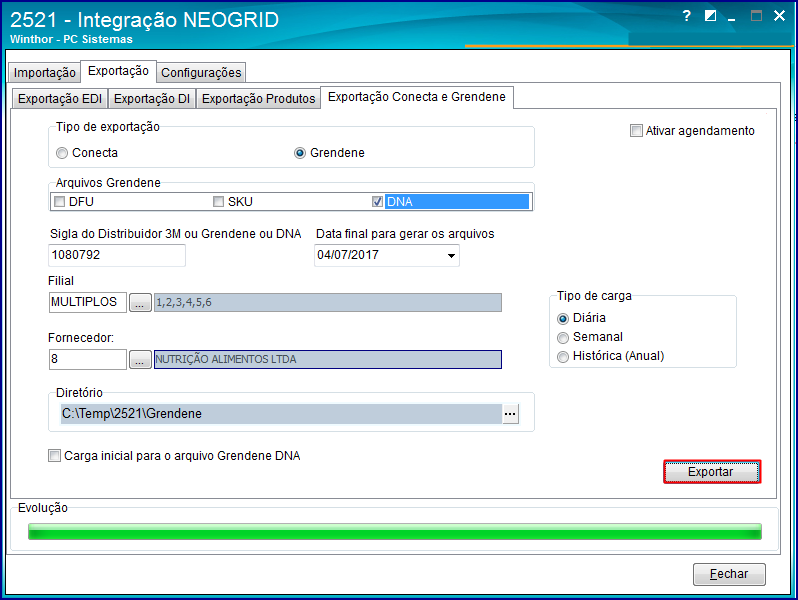Open the Configurações tab
Image resolution: width=798 pixels, height=600 pixels.
pos(201,73)
